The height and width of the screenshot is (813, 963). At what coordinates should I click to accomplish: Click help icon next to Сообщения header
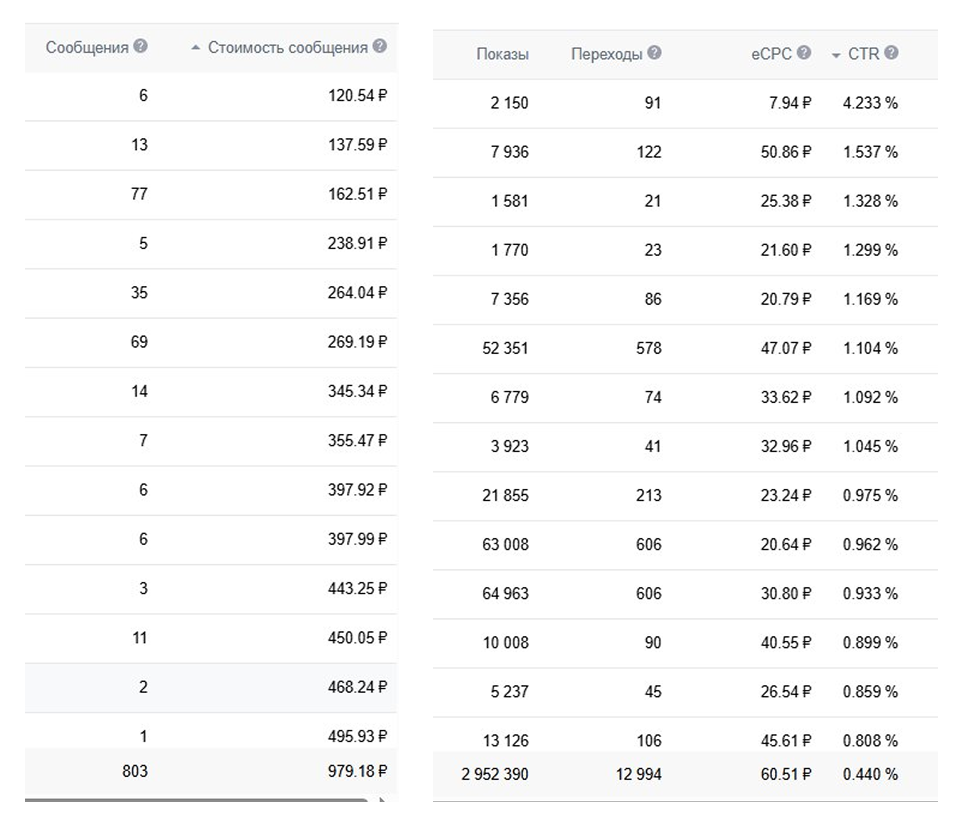(141, 47)
